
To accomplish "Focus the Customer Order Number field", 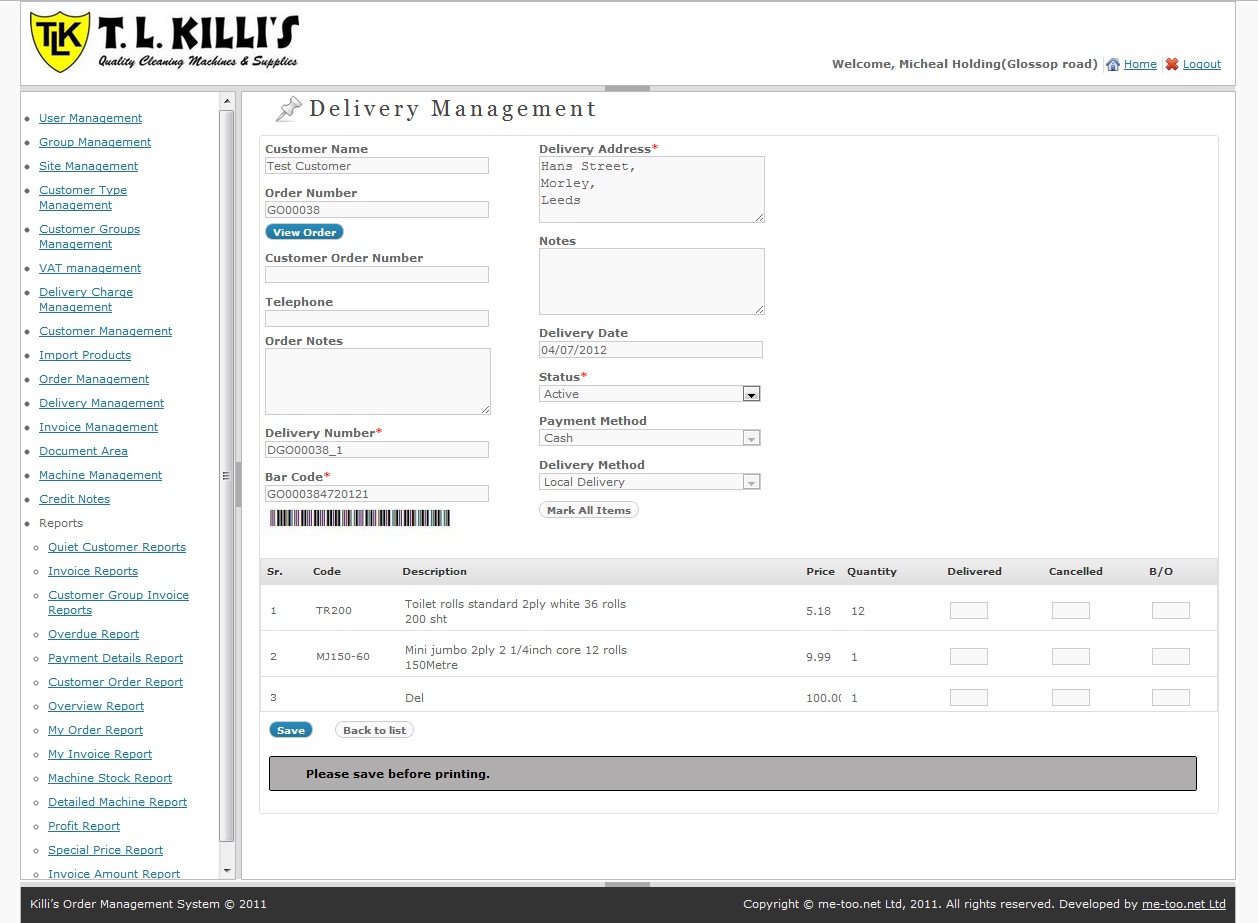I will pyautogui.click(x=377, y=274).
